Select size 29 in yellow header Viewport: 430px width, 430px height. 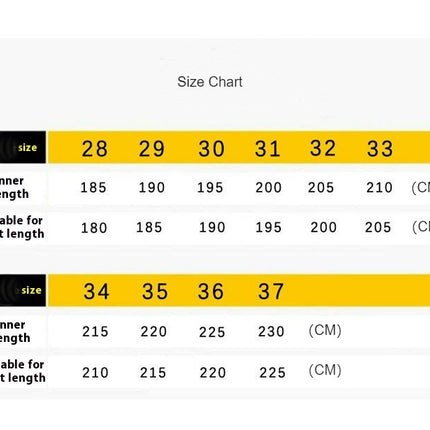tap(152, 149)
